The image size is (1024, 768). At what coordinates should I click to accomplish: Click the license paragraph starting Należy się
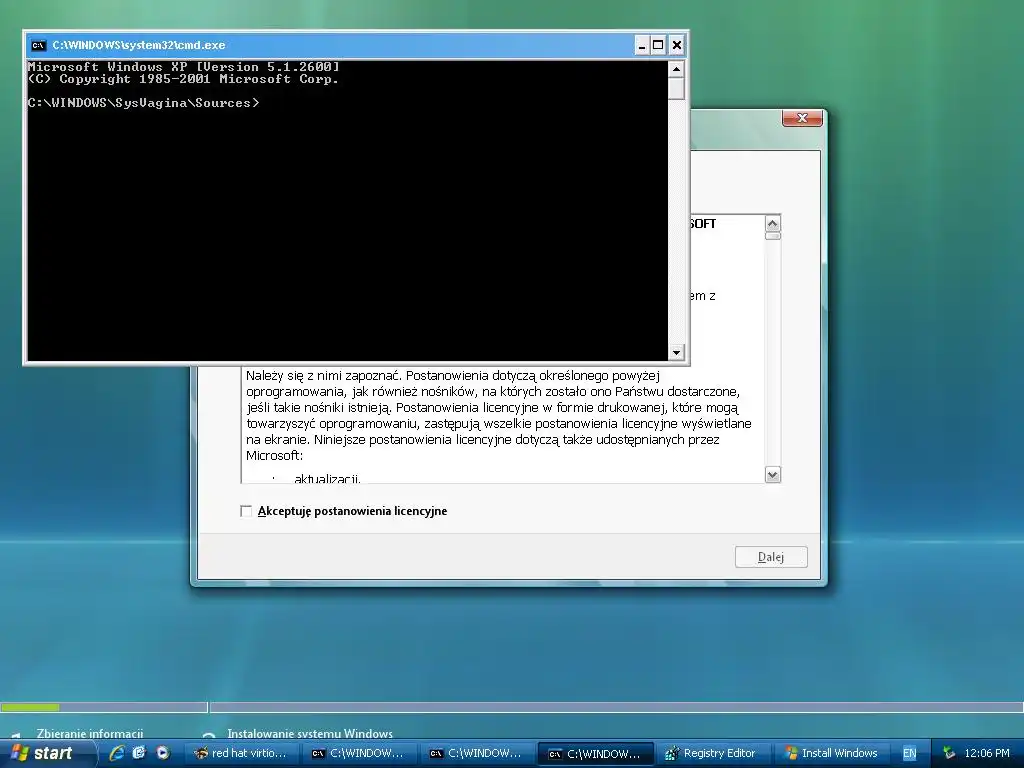tap(498, 415)
